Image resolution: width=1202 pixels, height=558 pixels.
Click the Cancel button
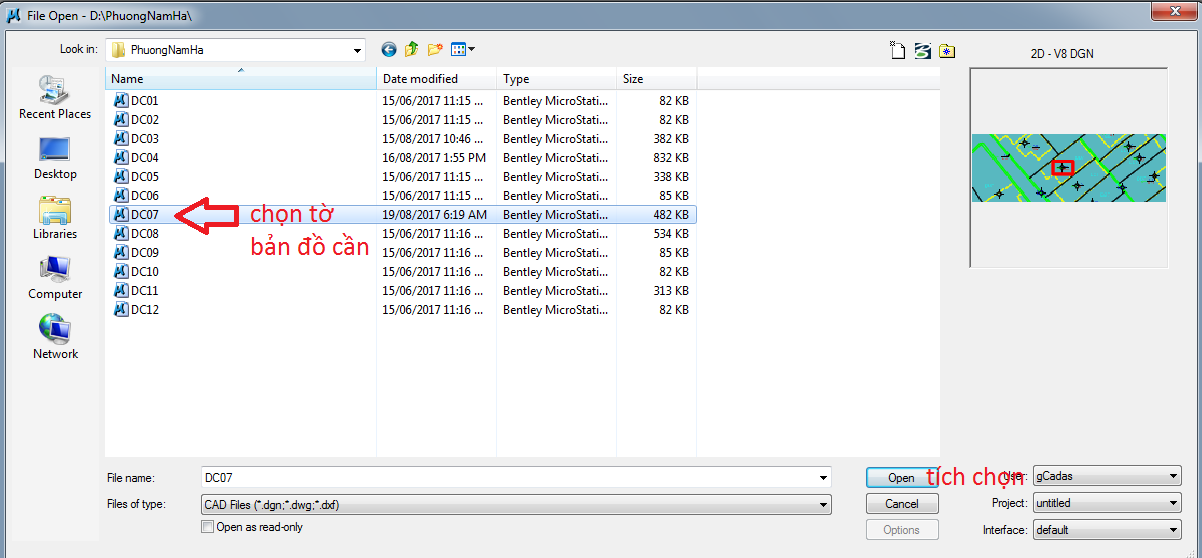[x=901, y=504]
